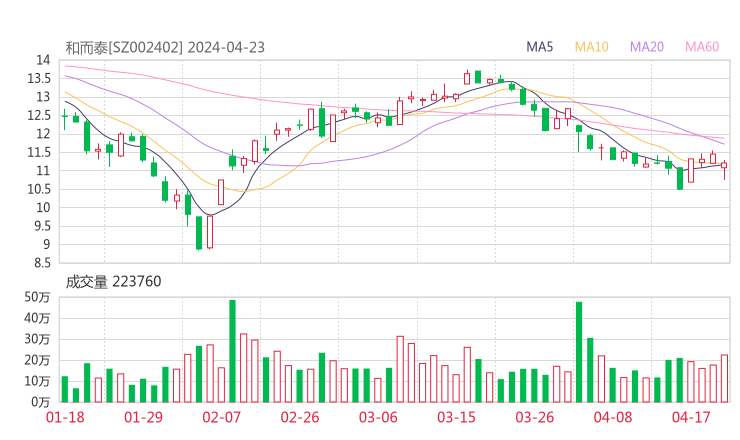Click the lowest red candlestick bottoming near 9
Screen dimensions: 740x440
[210, 232]
